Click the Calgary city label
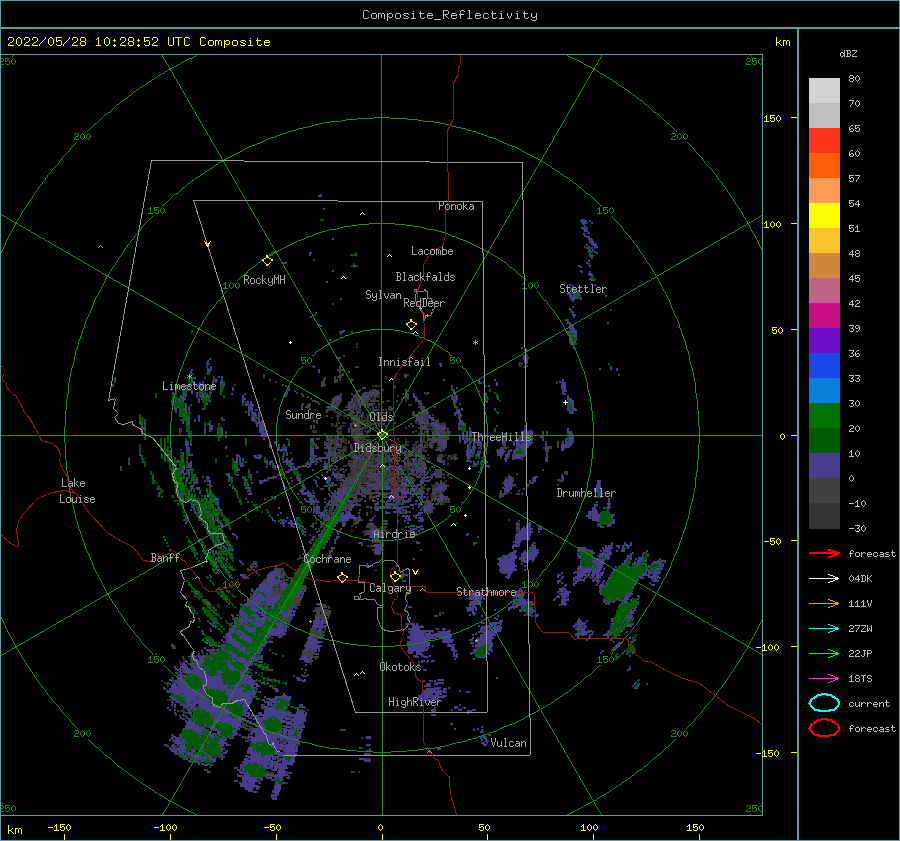This screenshot has width=900, height=841. tap(390, 588)
